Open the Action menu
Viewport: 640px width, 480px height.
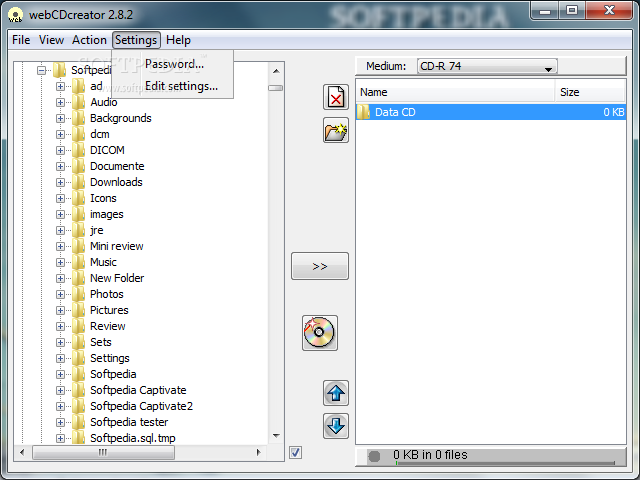pyautogui.click(x=89, y=40)
